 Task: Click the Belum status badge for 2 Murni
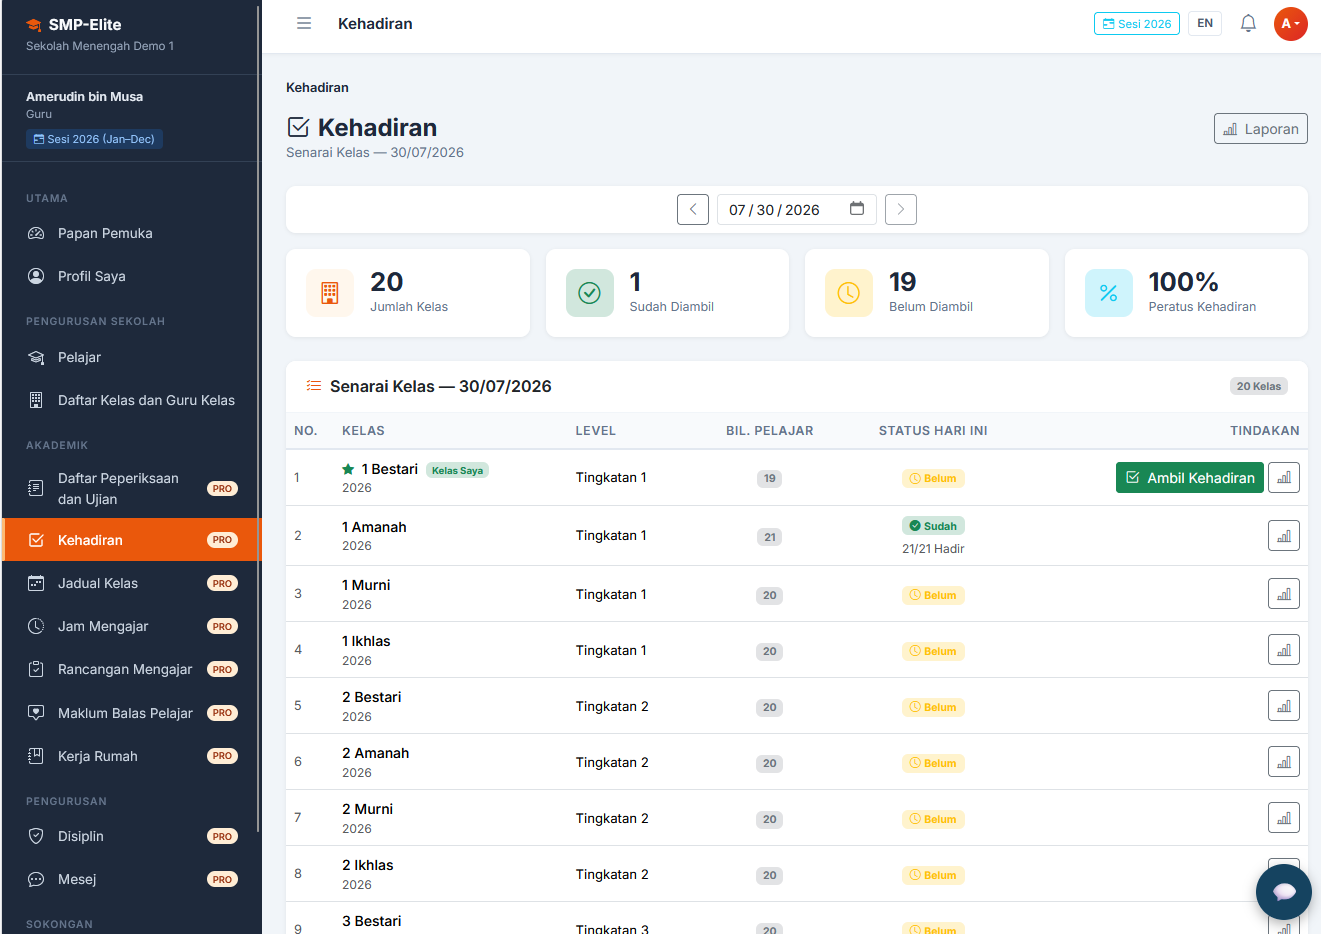pos(933,819)
